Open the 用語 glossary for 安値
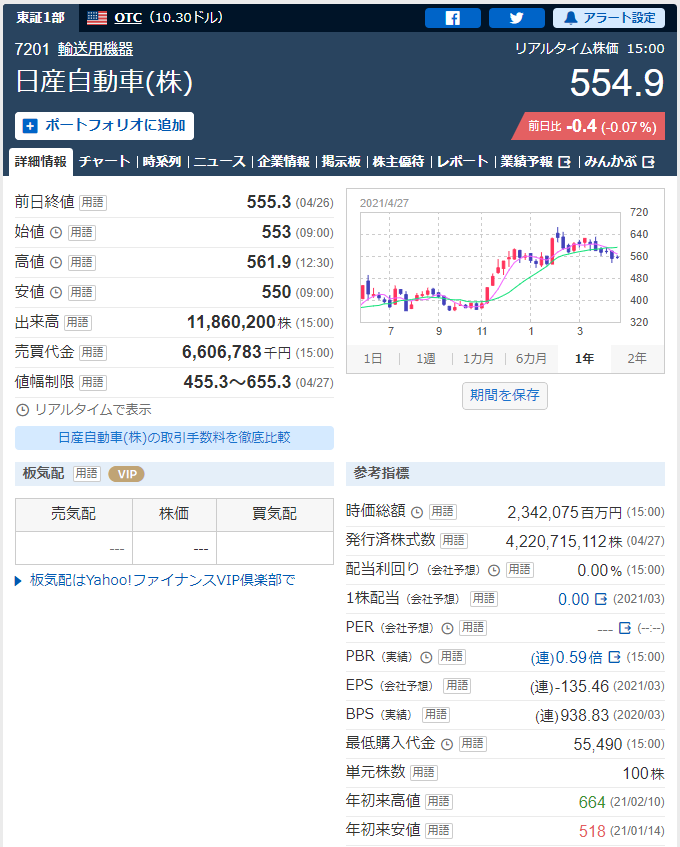 pos(82,293)
